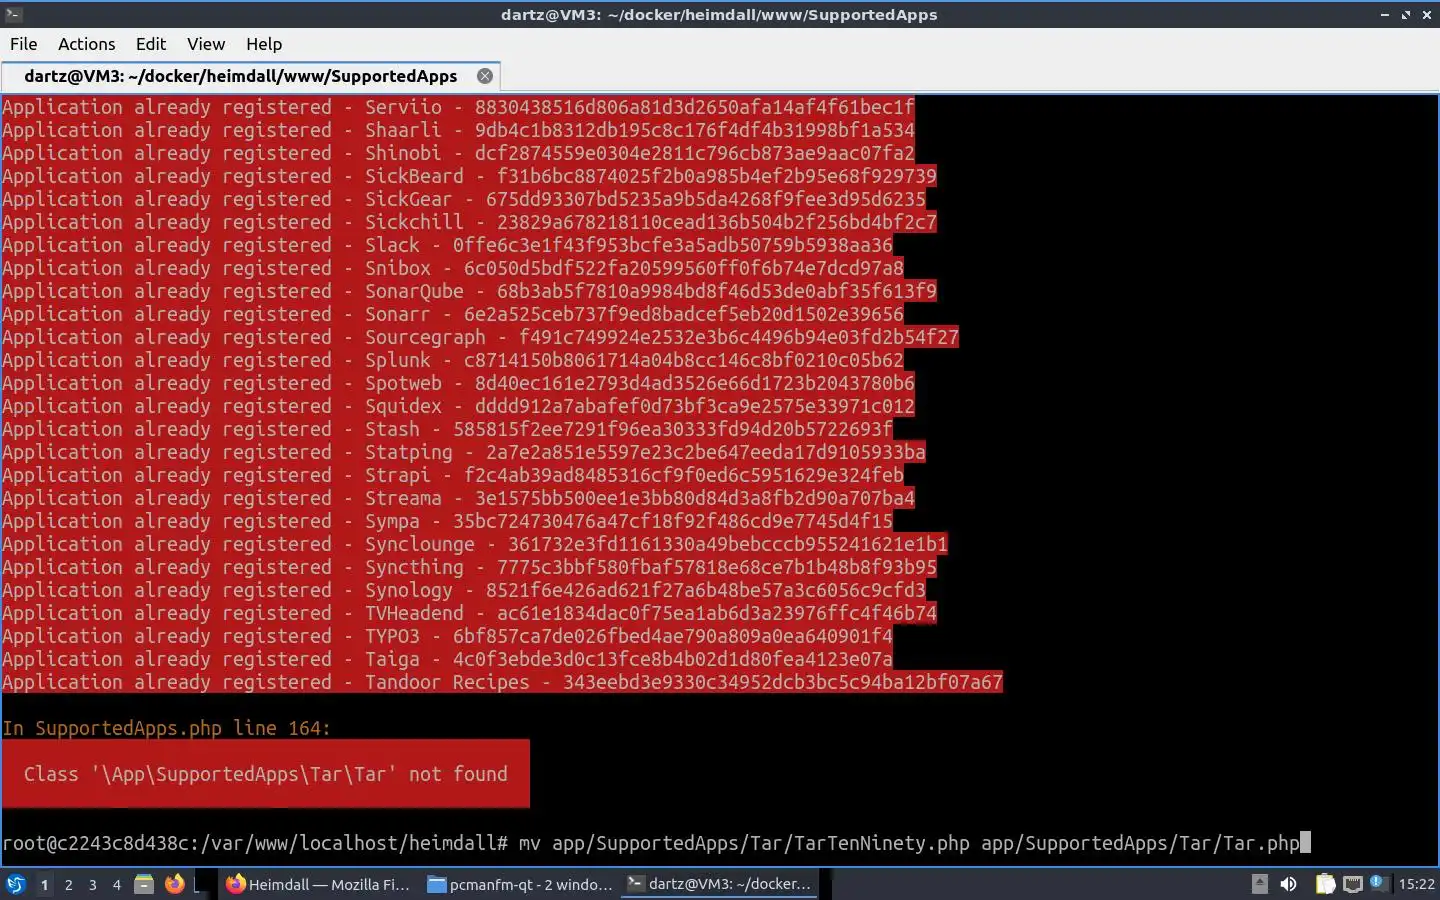Open the Help menu
1440x900 pixels.
pos(264,44)
